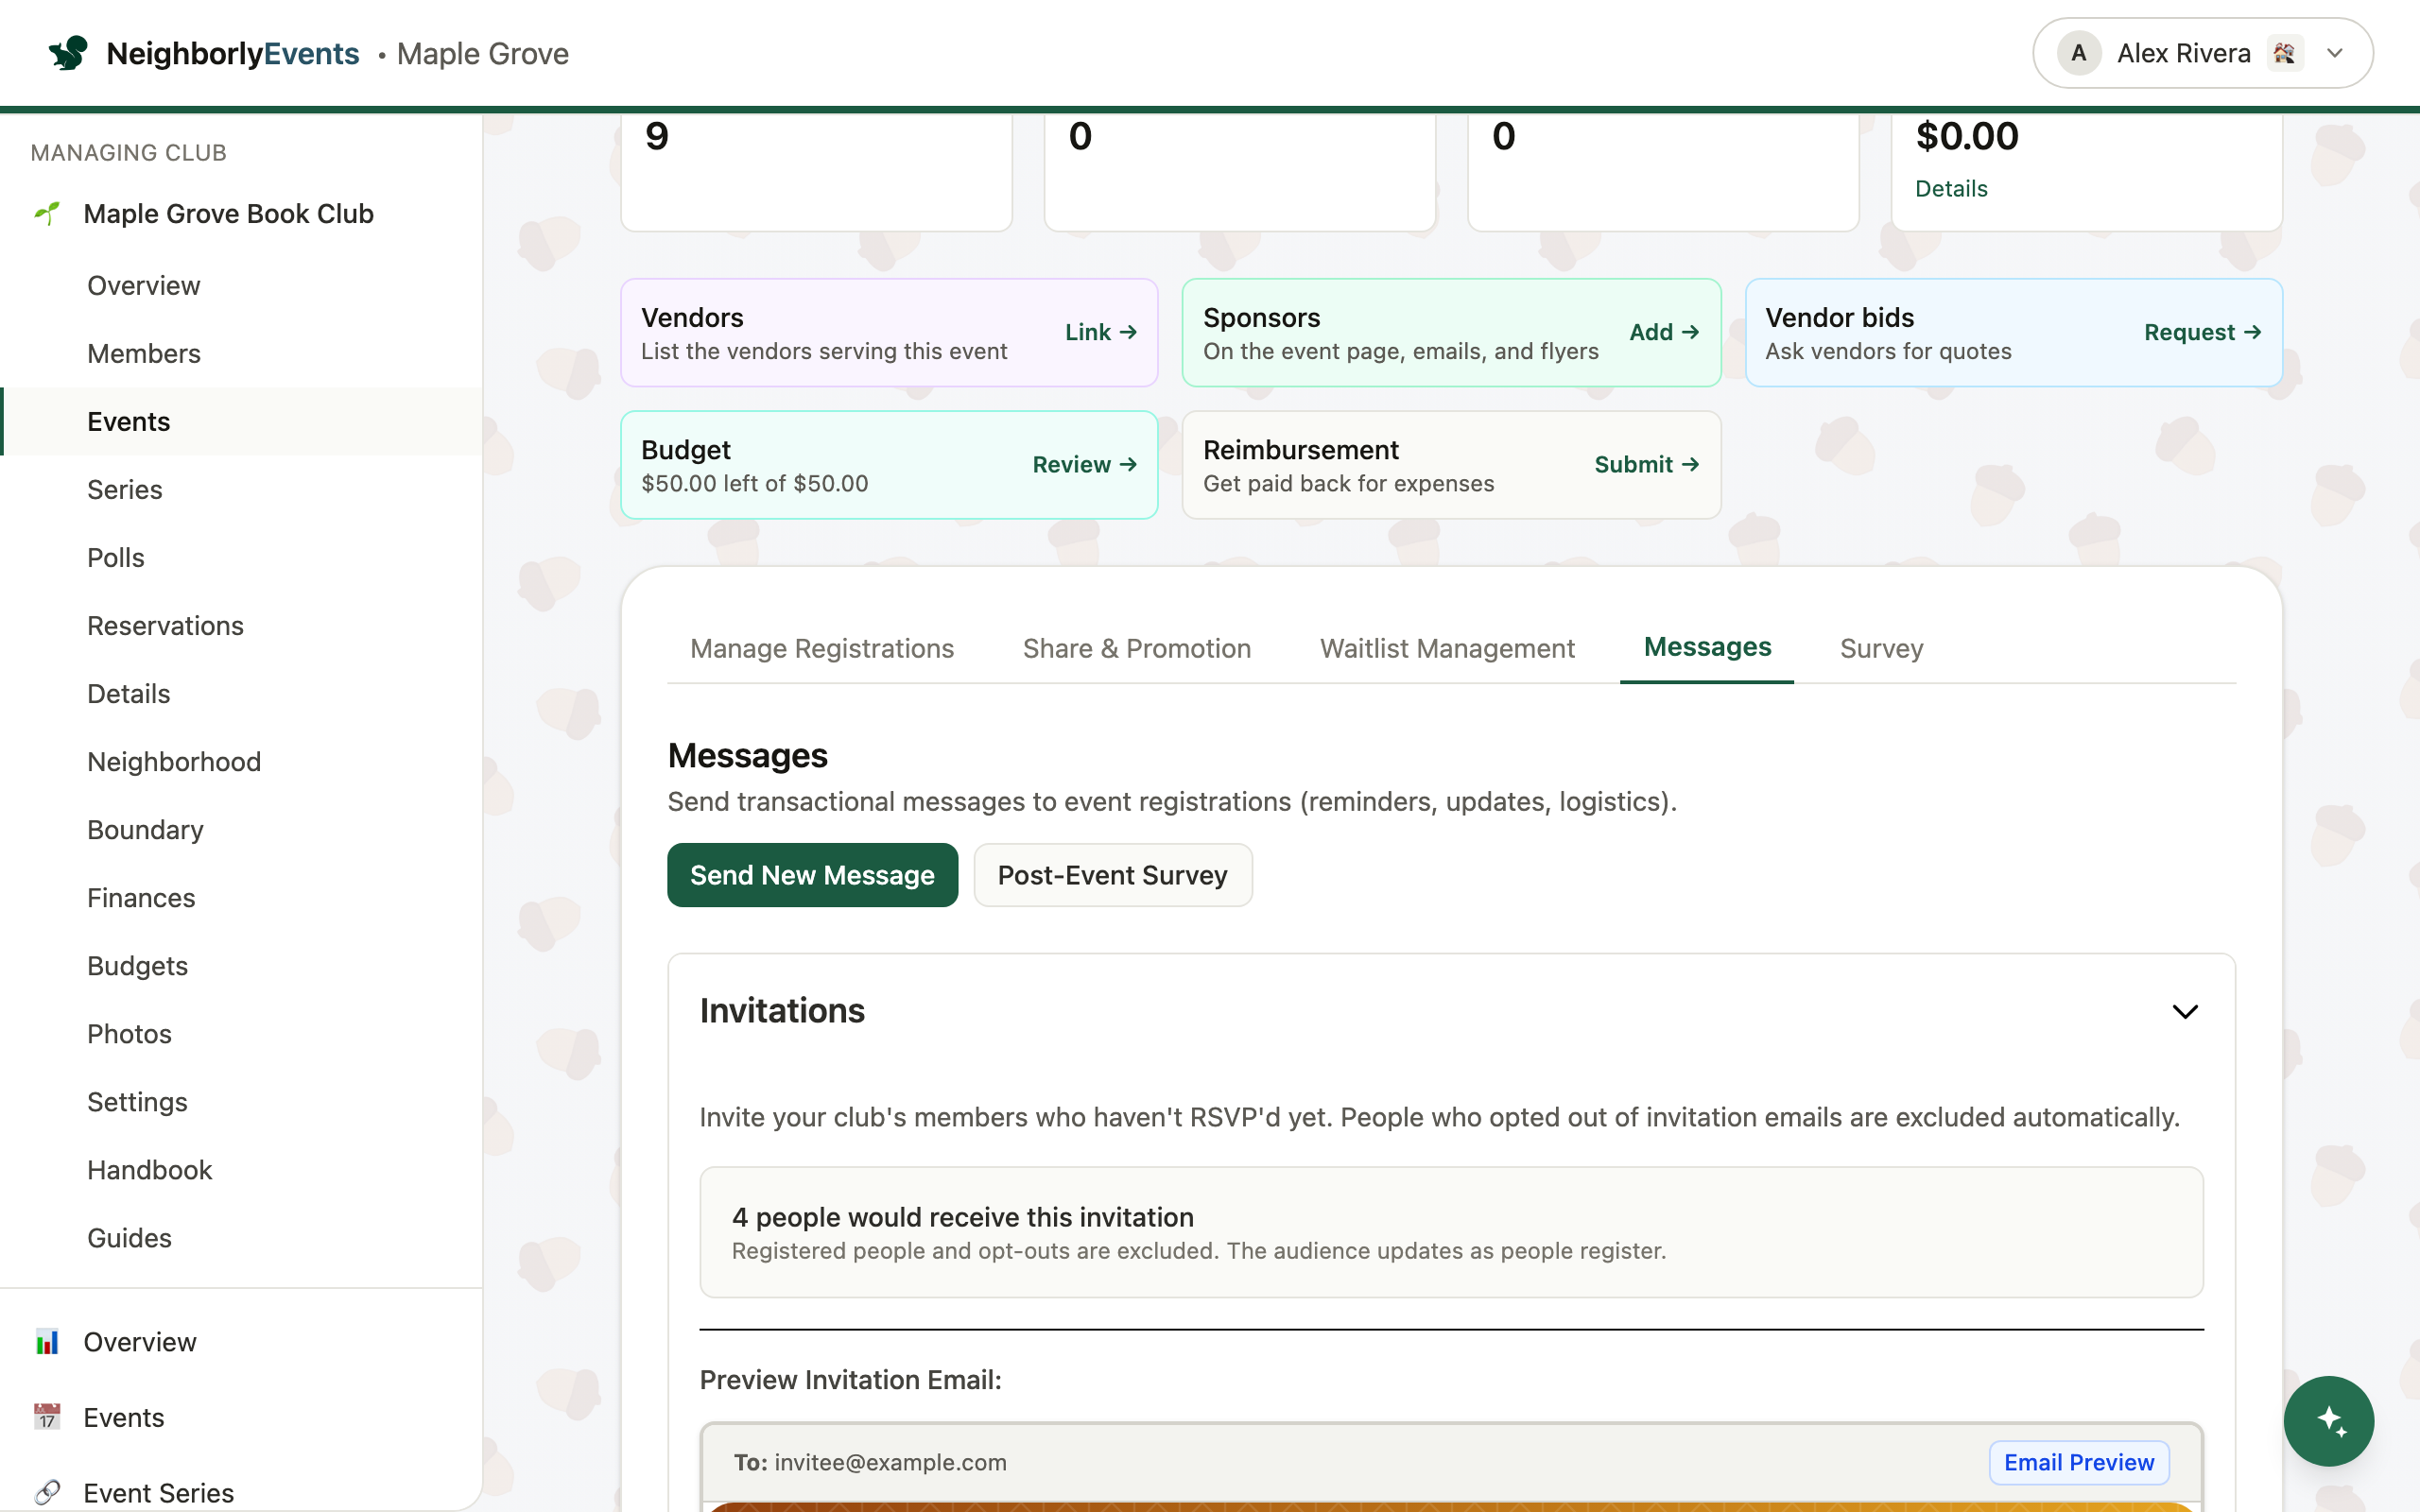Open Series in the sidebar
The width and height of the screenshot is (2420, 1512).
(x=241, y=489)
